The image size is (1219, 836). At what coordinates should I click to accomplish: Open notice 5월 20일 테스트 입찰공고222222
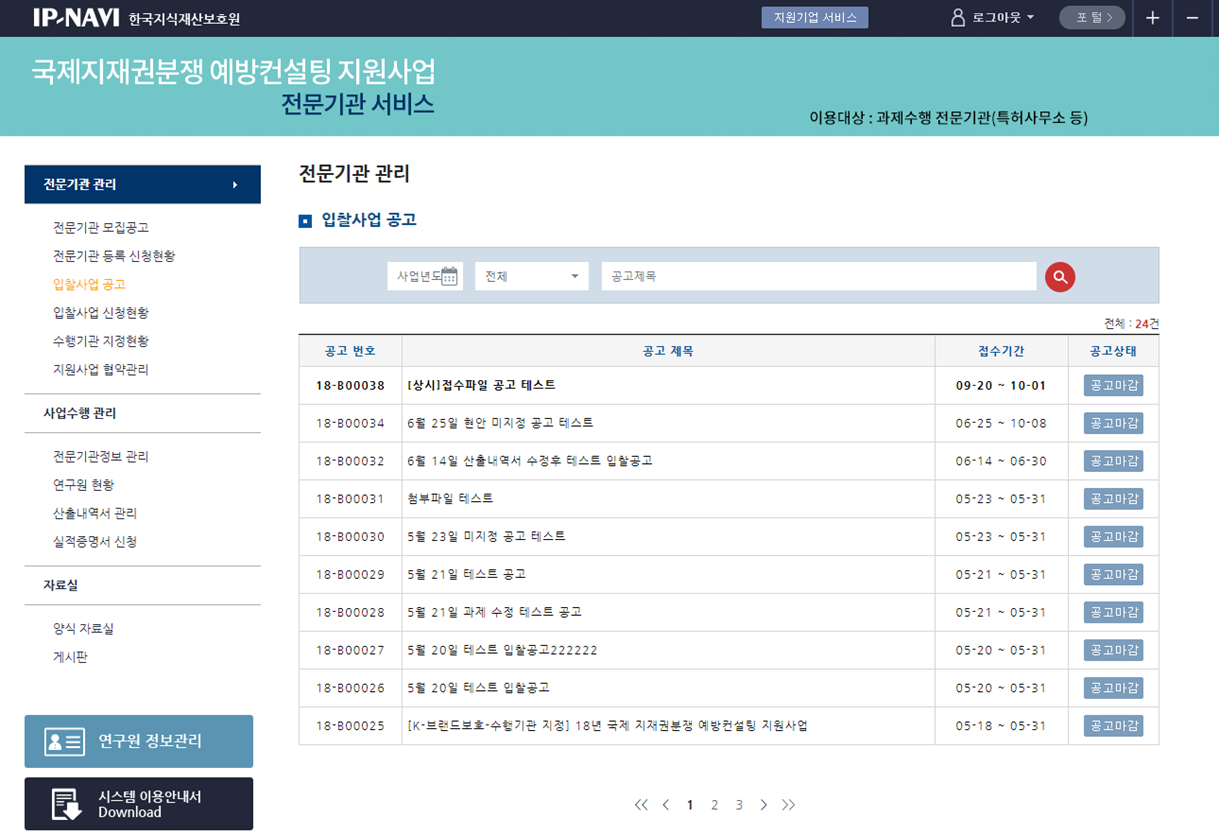pos(502,650)
